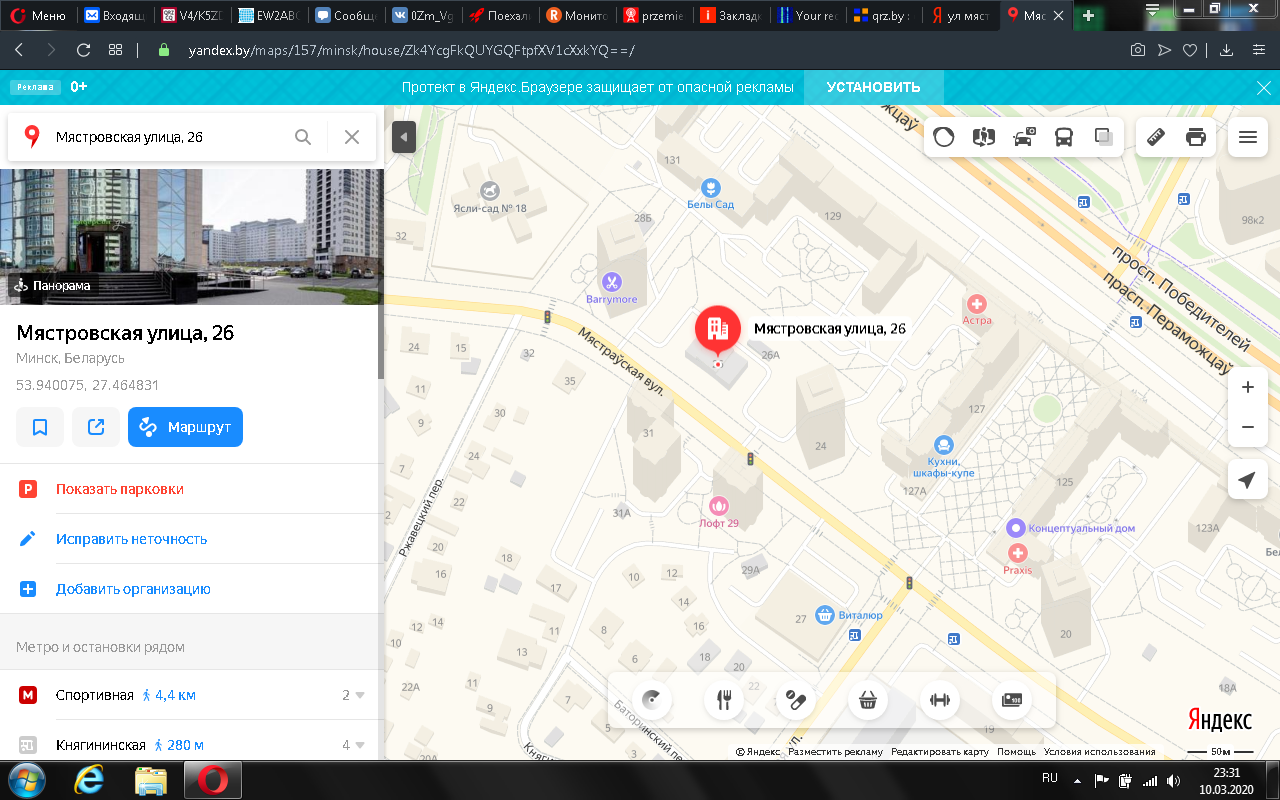
Task: Open the map hamburger menu
Action: 1247,137
